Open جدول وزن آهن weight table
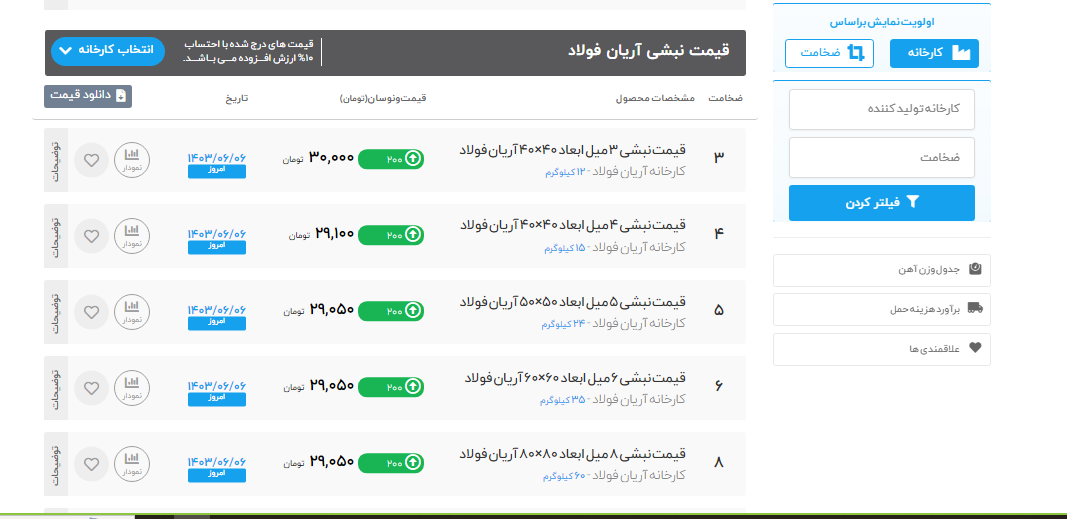Viewport: 1067px width, 519px height. tap(881, 269)
